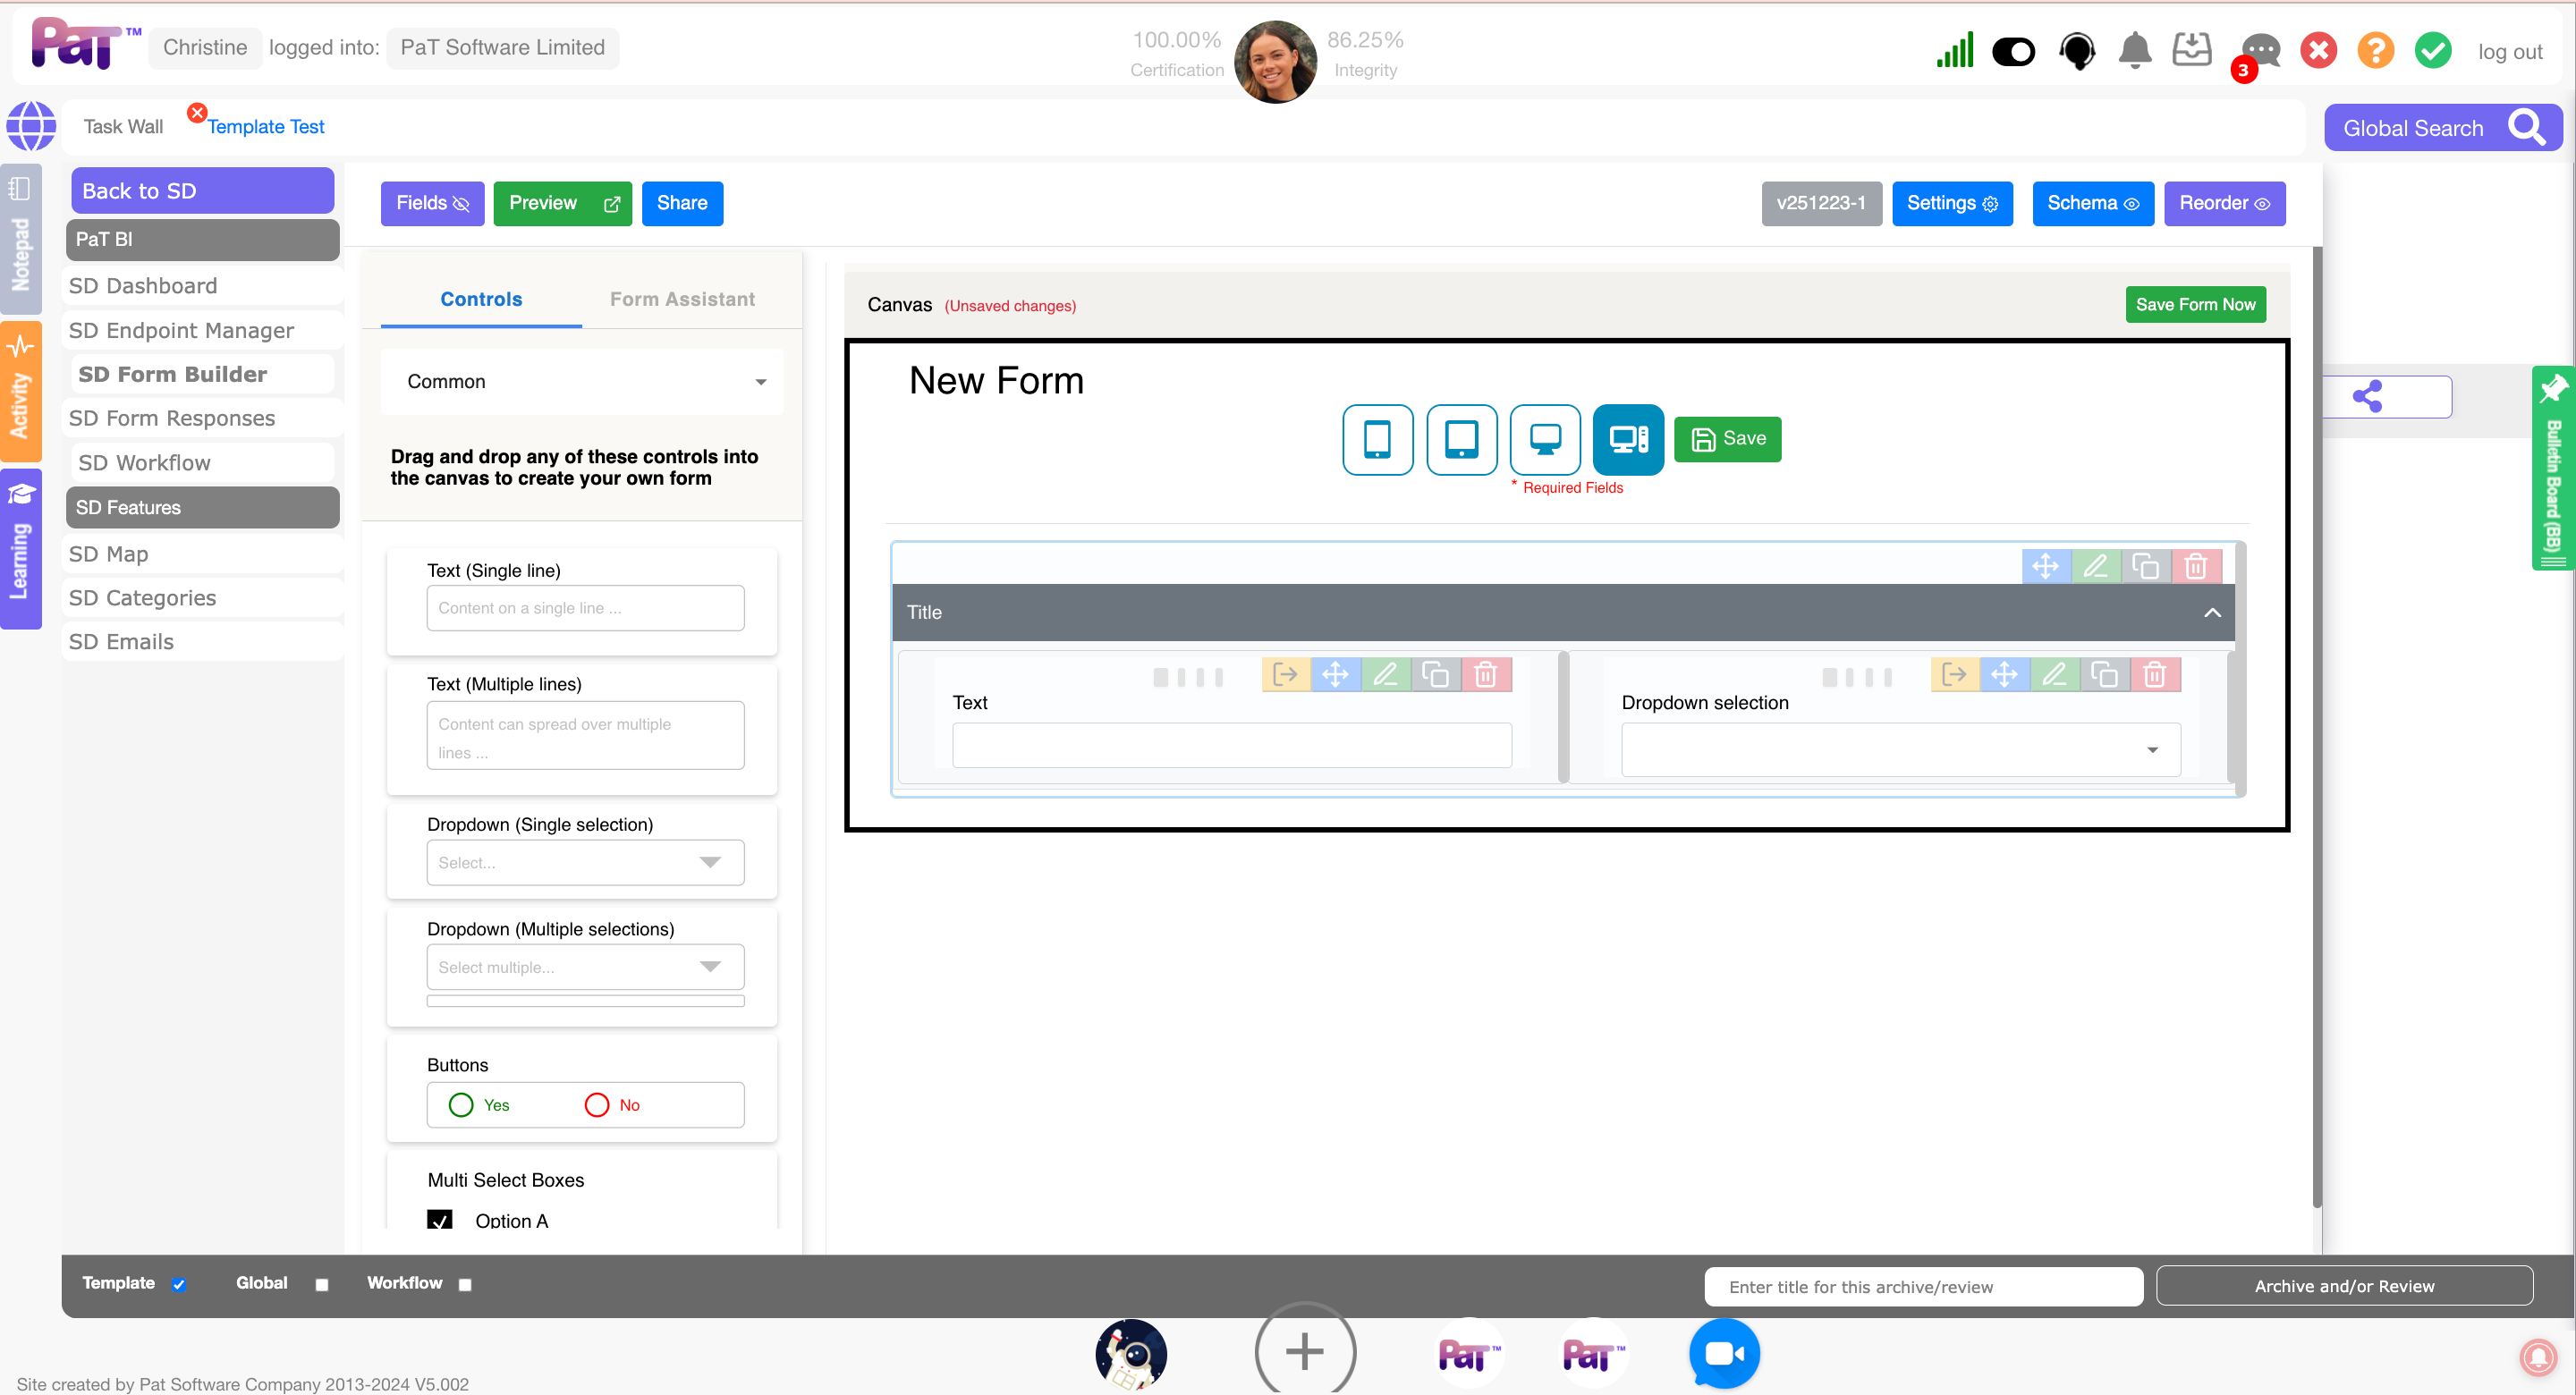
Task: Uncheck the Template checkbox
Action: (179, 1284)
